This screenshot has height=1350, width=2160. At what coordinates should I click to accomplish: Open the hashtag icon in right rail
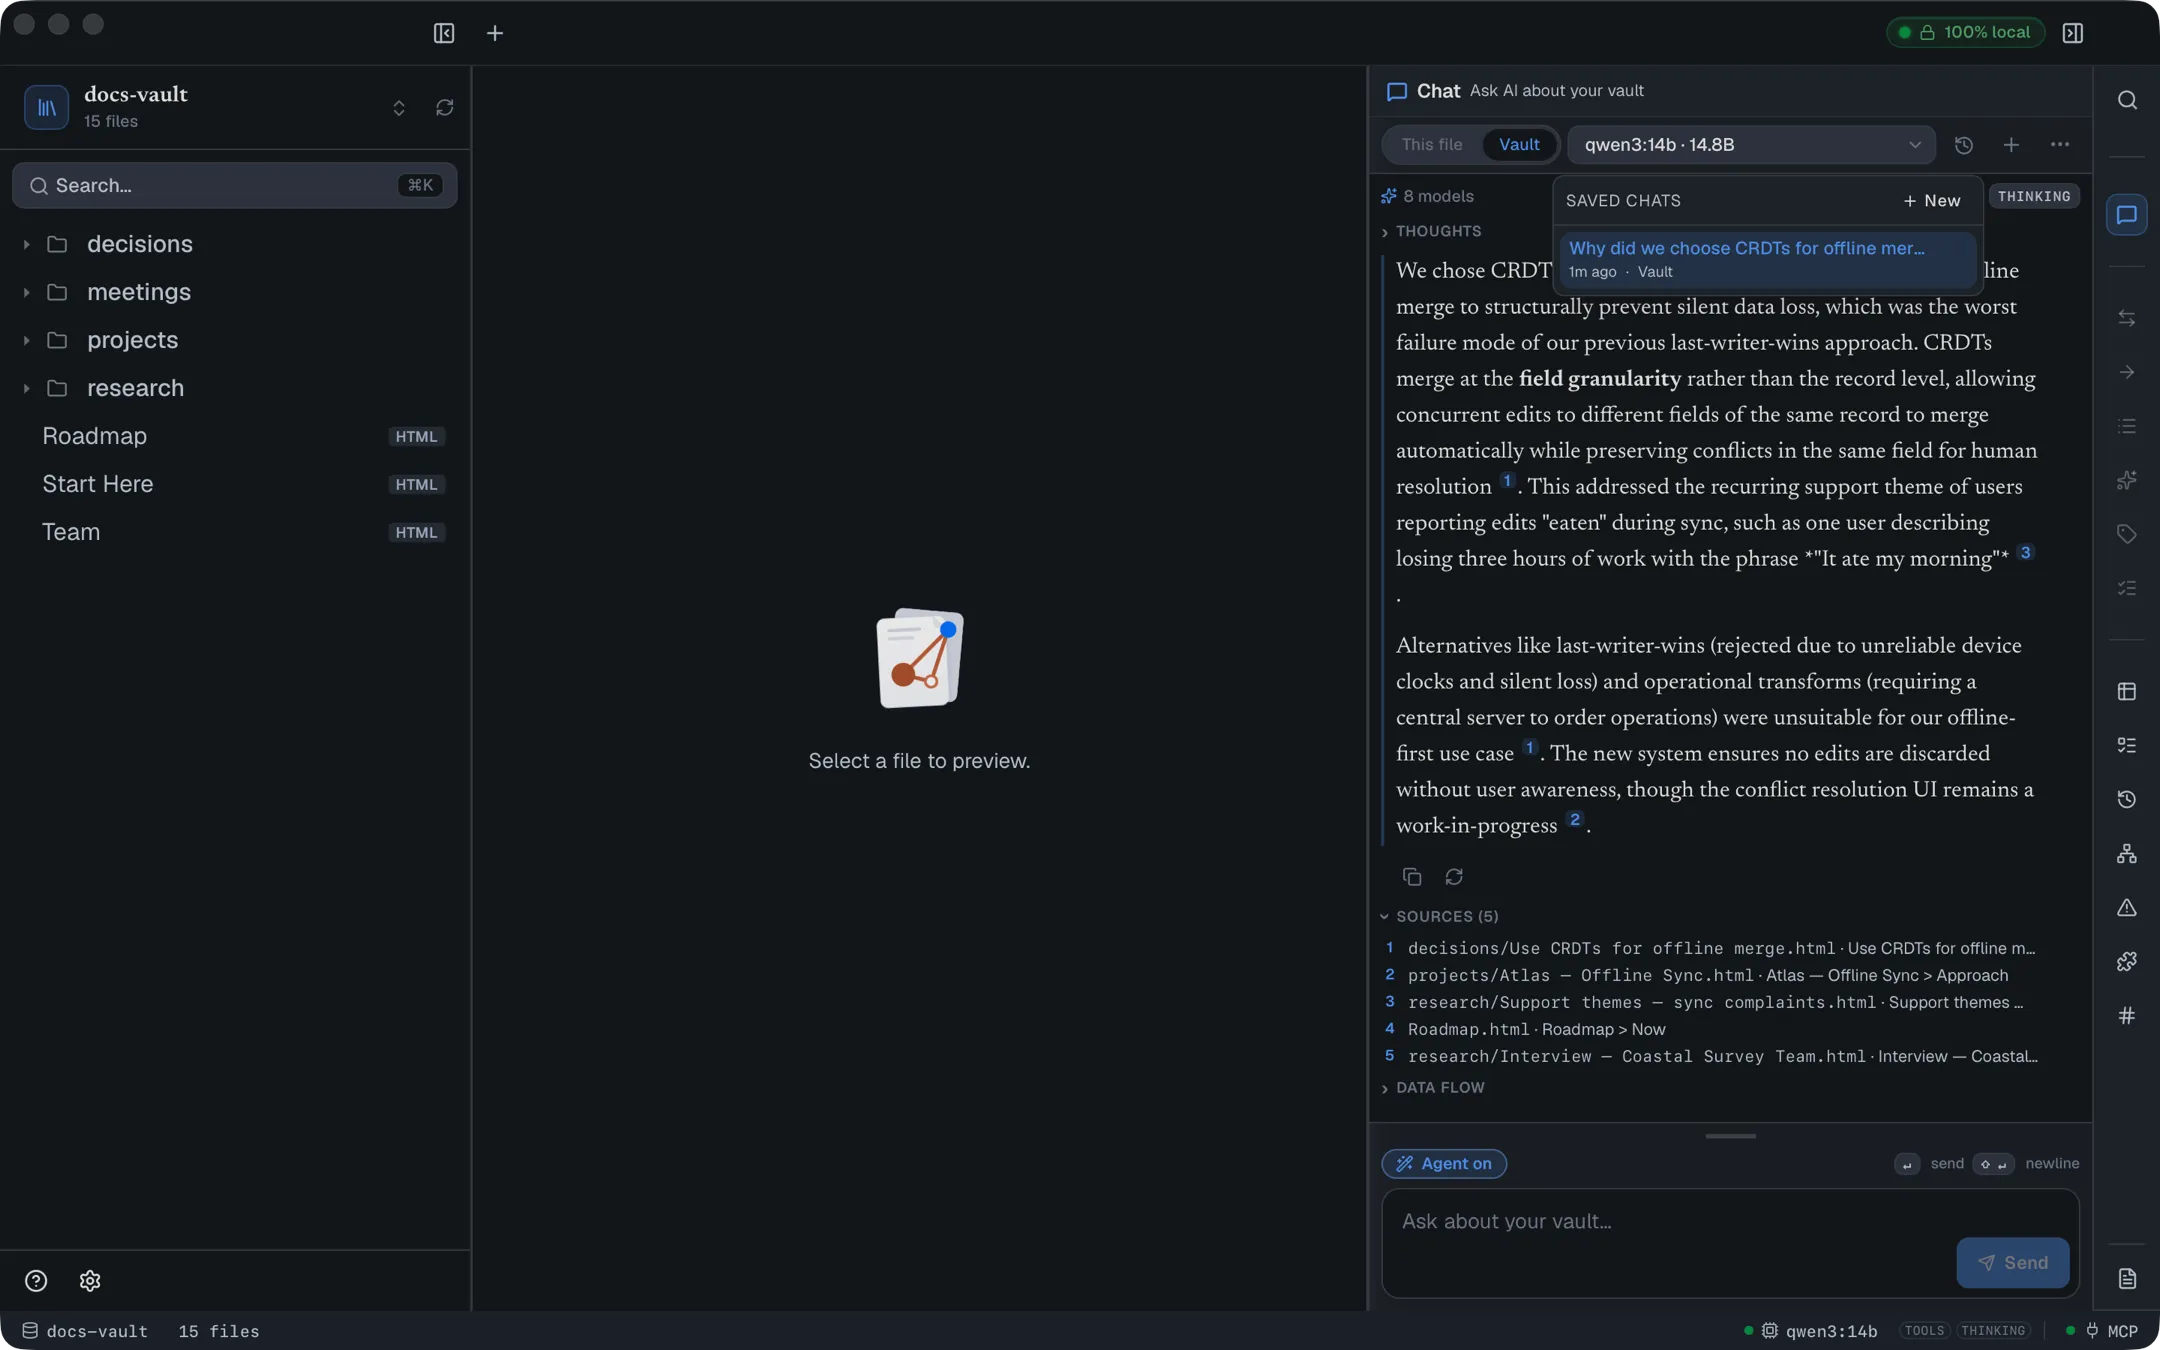(x=2127, y=1016)
